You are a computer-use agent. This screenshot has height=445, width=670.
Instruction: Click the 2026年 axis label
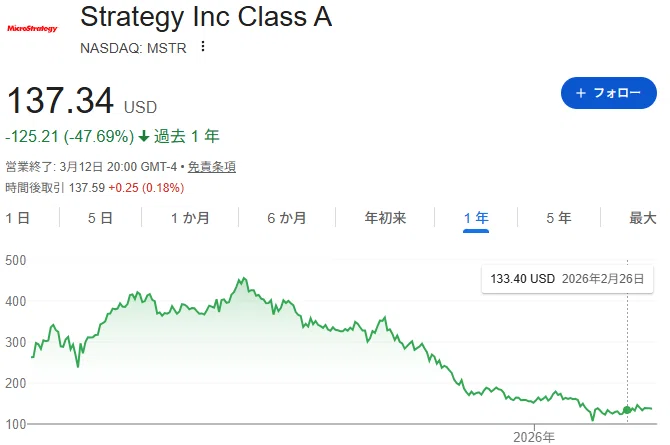[534, 437]
